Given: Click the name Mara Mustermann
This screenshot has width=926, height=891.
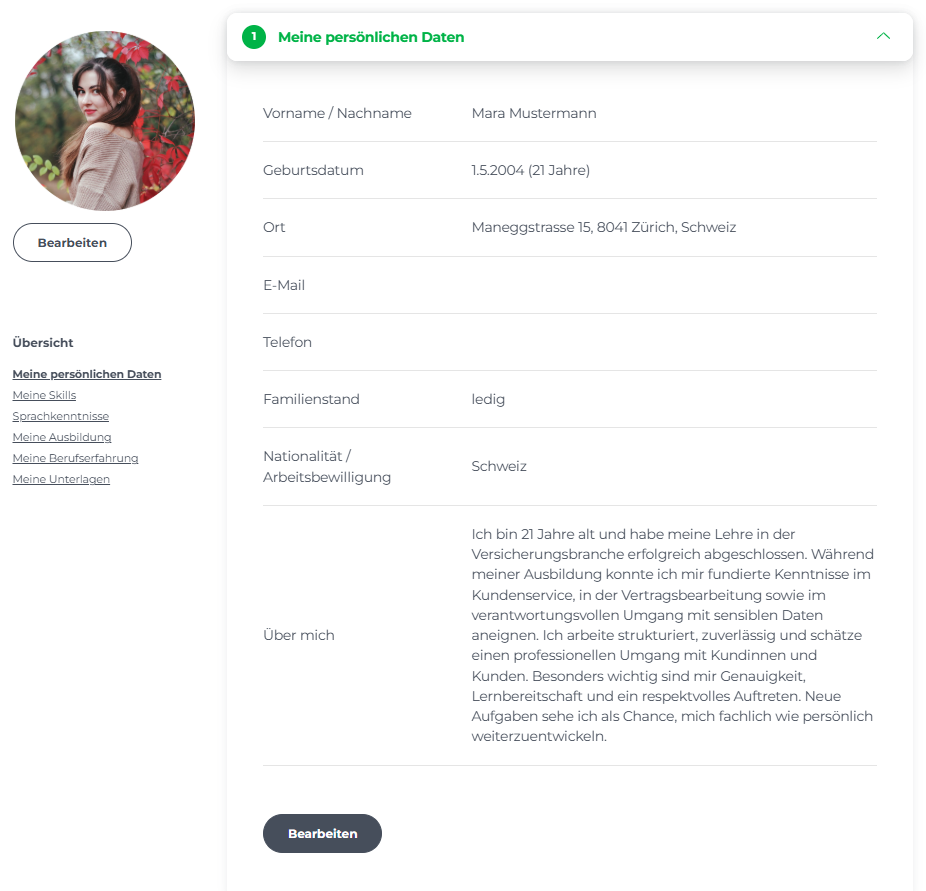Looking at the screenshot, I should click(534, 113).
